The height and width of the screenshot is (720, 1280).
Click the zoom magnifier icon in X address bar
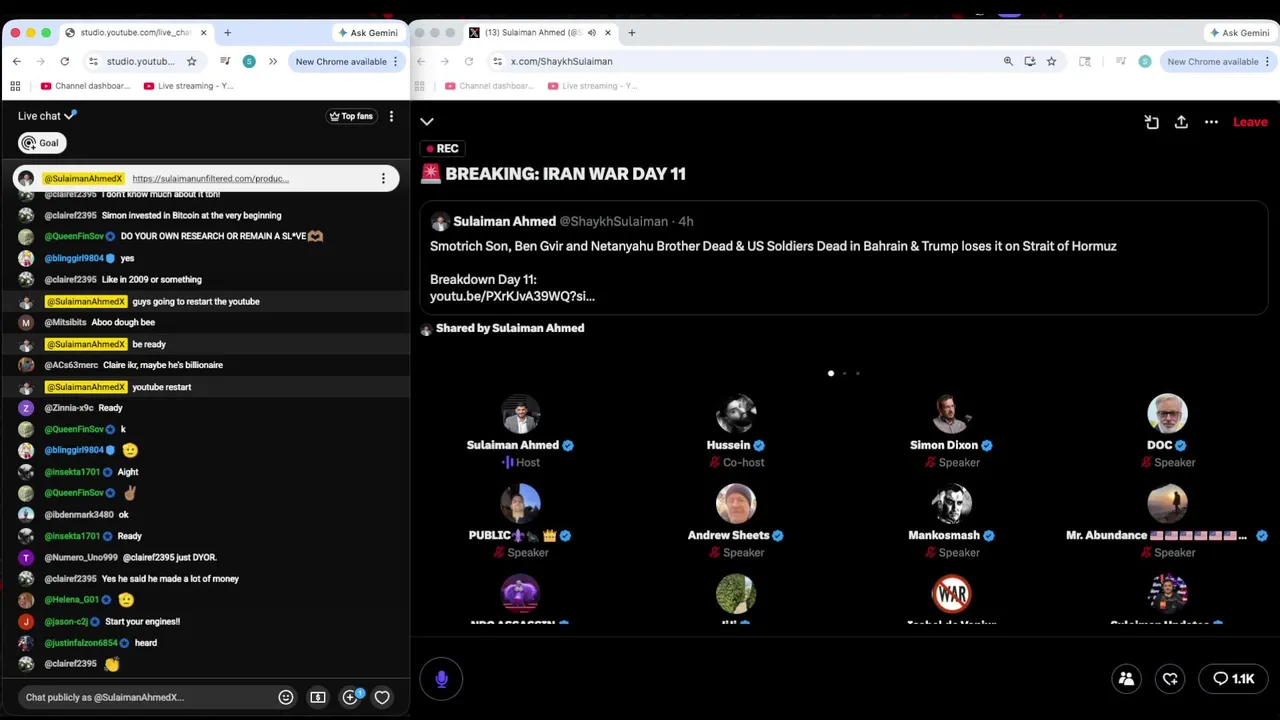(x=1008, y=61)
